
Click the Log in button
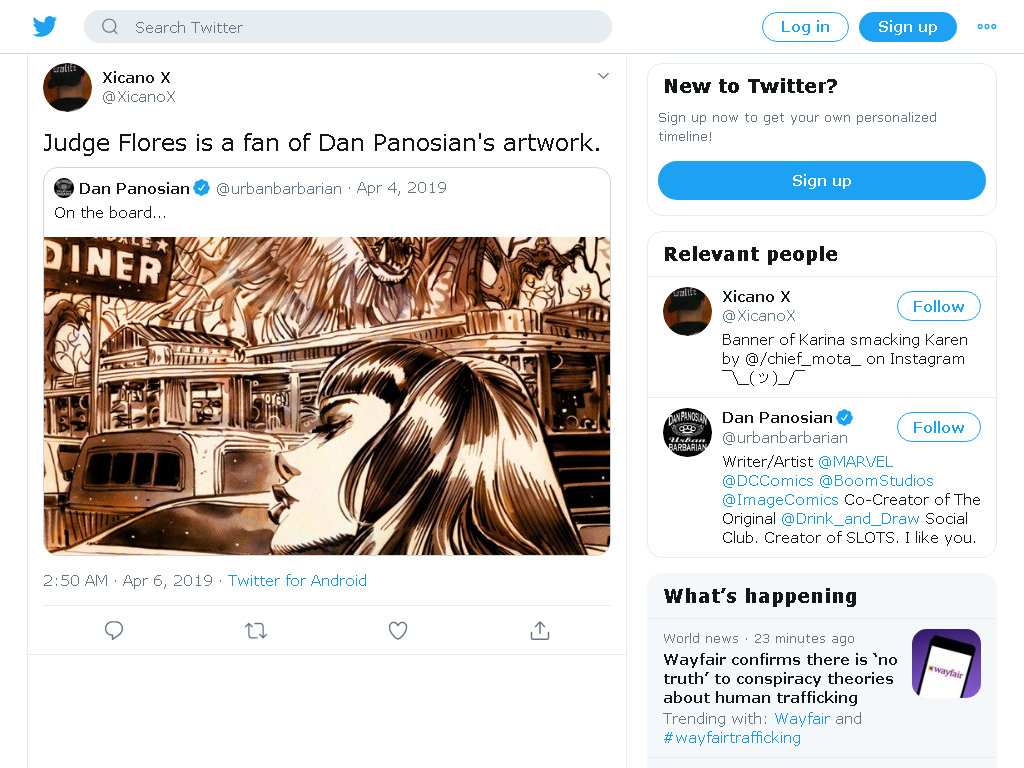(x=805, y=27)
